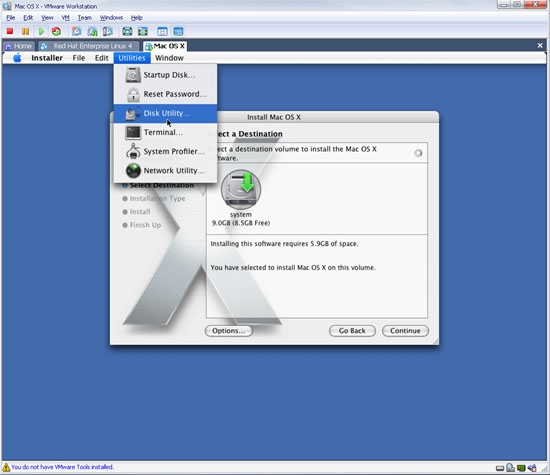Open the Team menu

pyautogui.click(x=85, y=18)
